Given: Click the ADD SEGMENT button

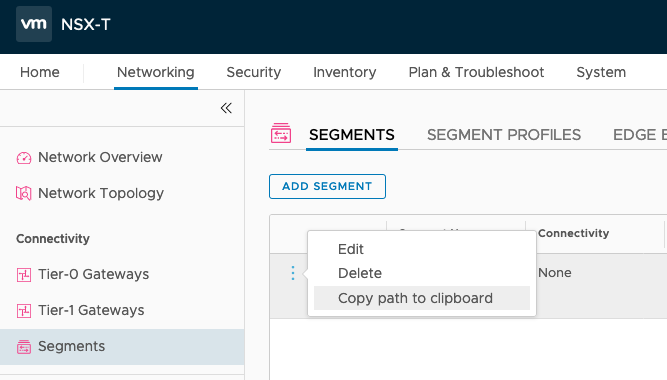Looking at the screenshot, I should click(327, 186).
